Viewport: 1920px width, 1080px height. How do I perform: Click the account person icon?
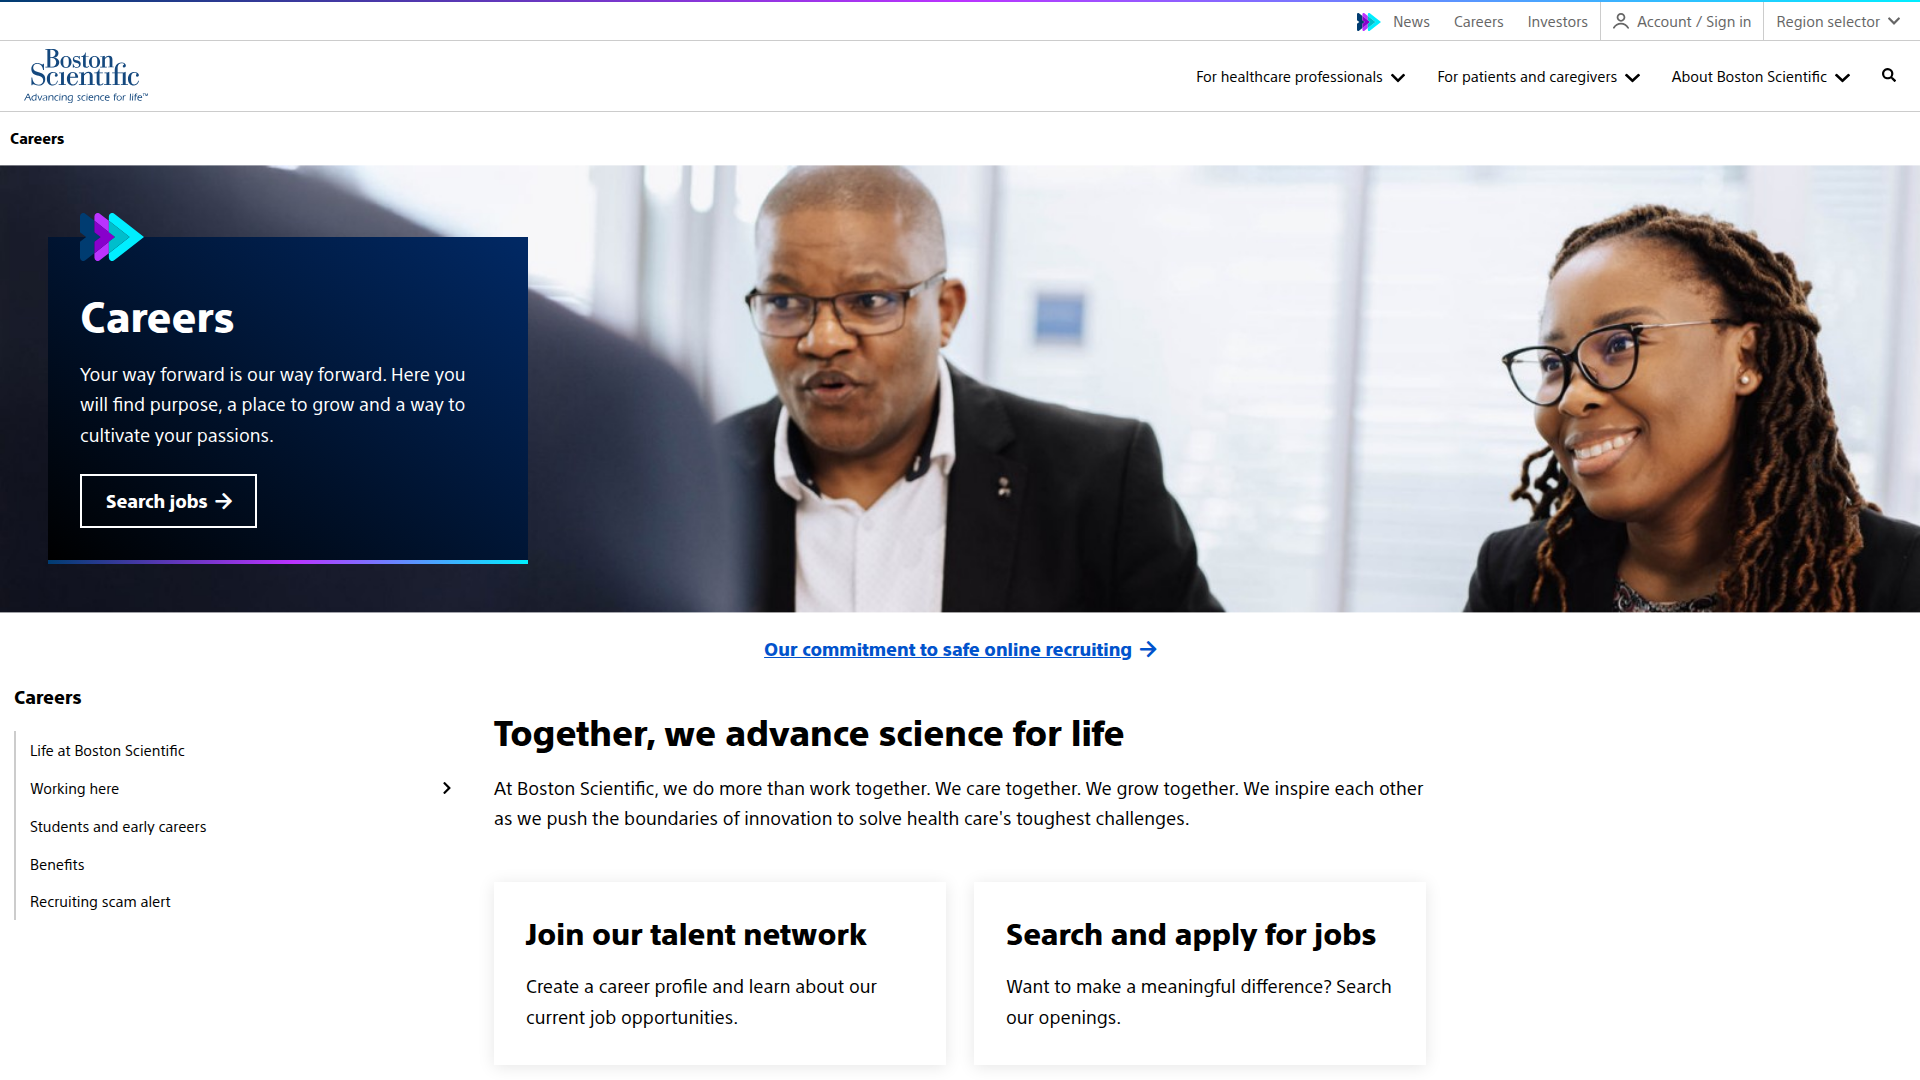(1621, 21)
